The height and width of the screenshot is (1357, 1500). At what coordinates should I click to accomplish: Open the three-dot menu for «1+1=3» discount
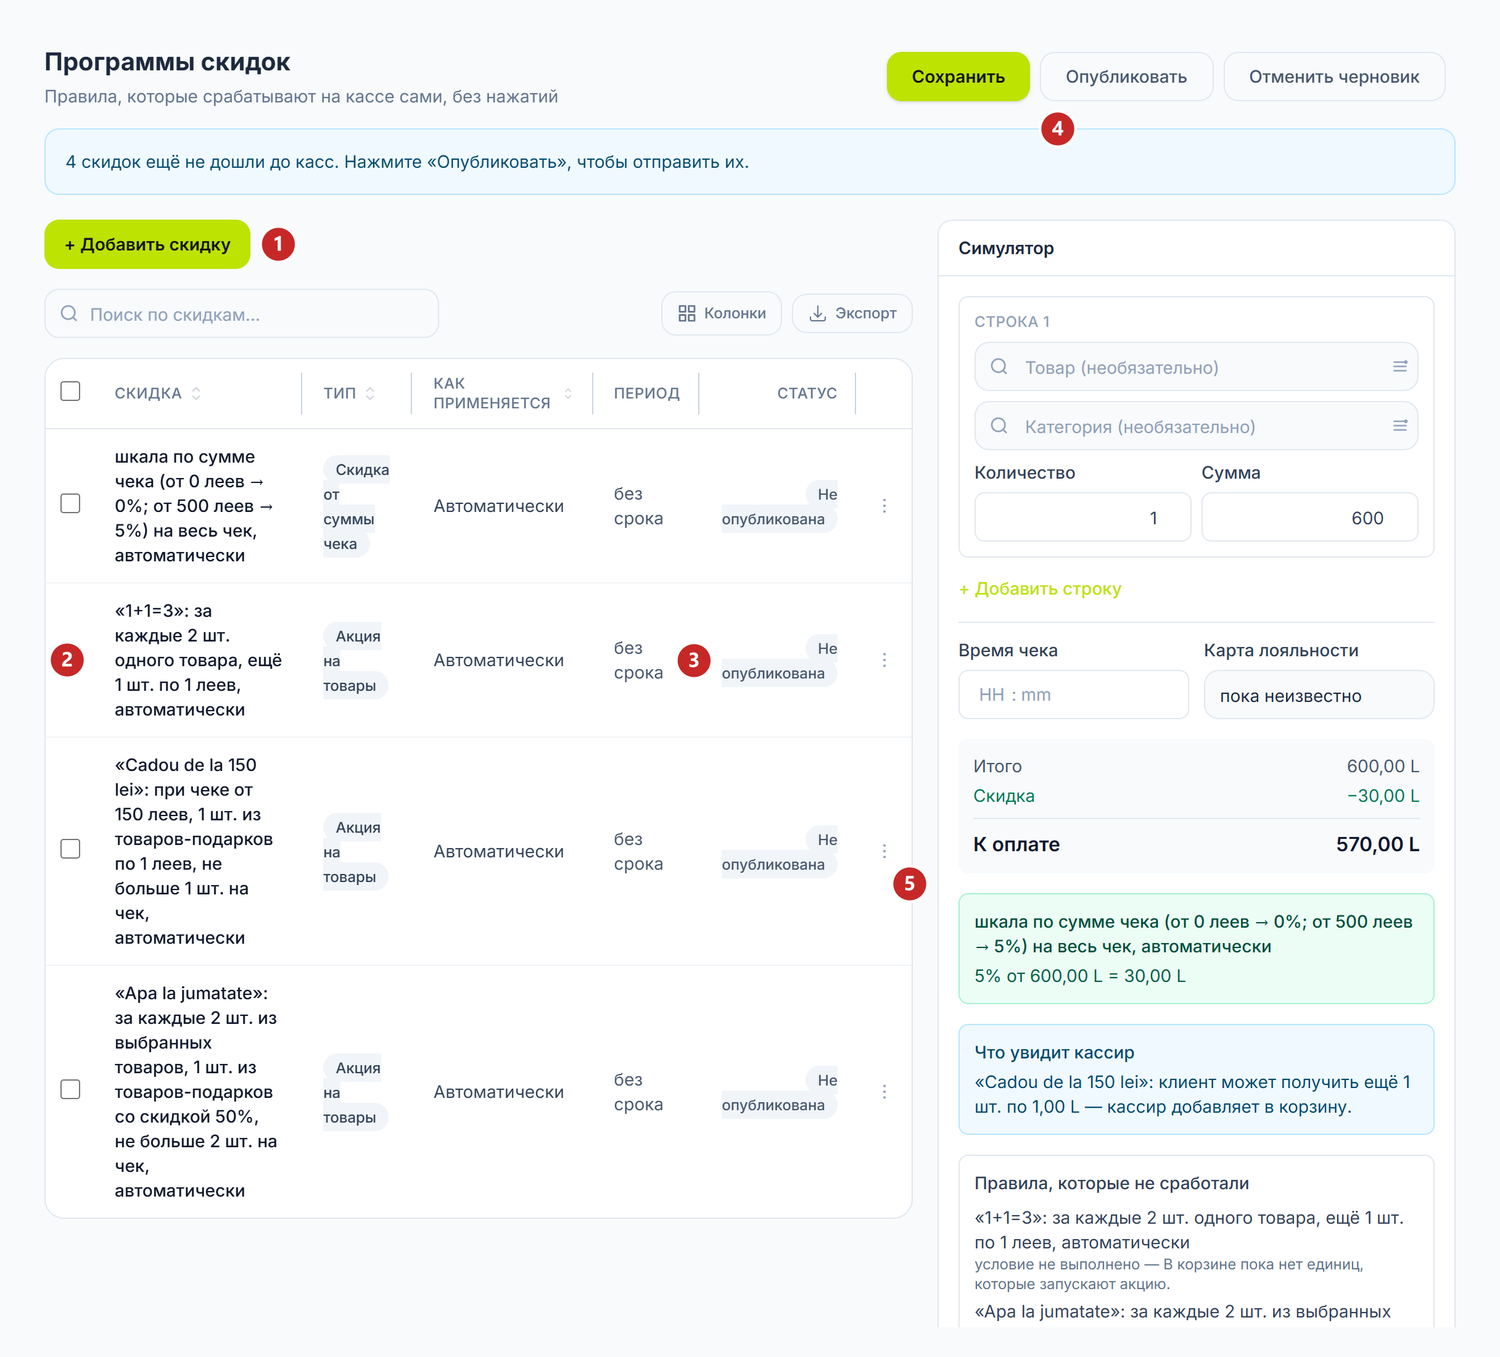(884, 660)
